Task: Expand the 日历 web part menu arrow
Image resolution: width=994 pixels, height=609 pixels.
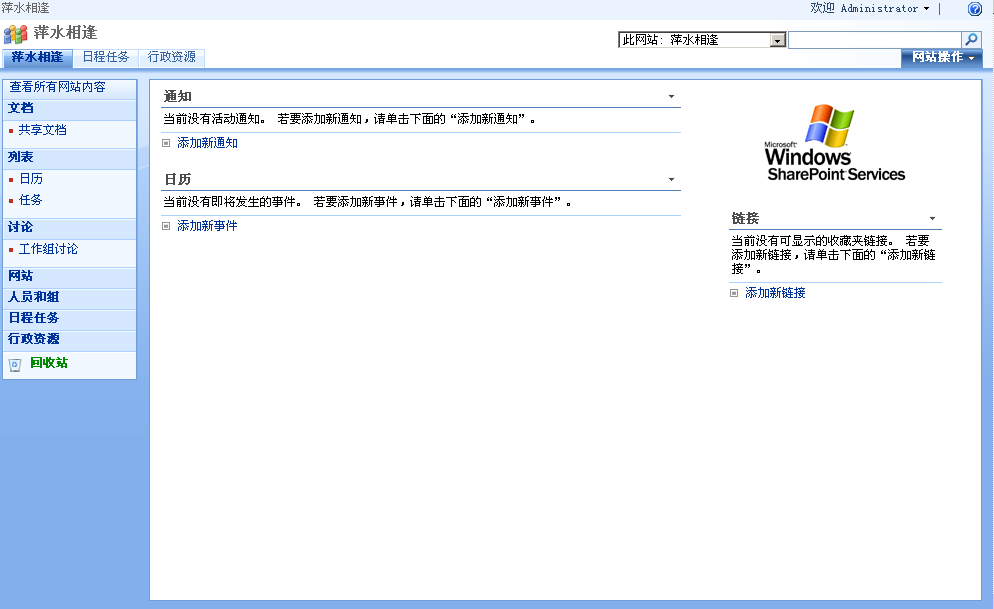Action: pyautogui.click(x=671, y=179)
